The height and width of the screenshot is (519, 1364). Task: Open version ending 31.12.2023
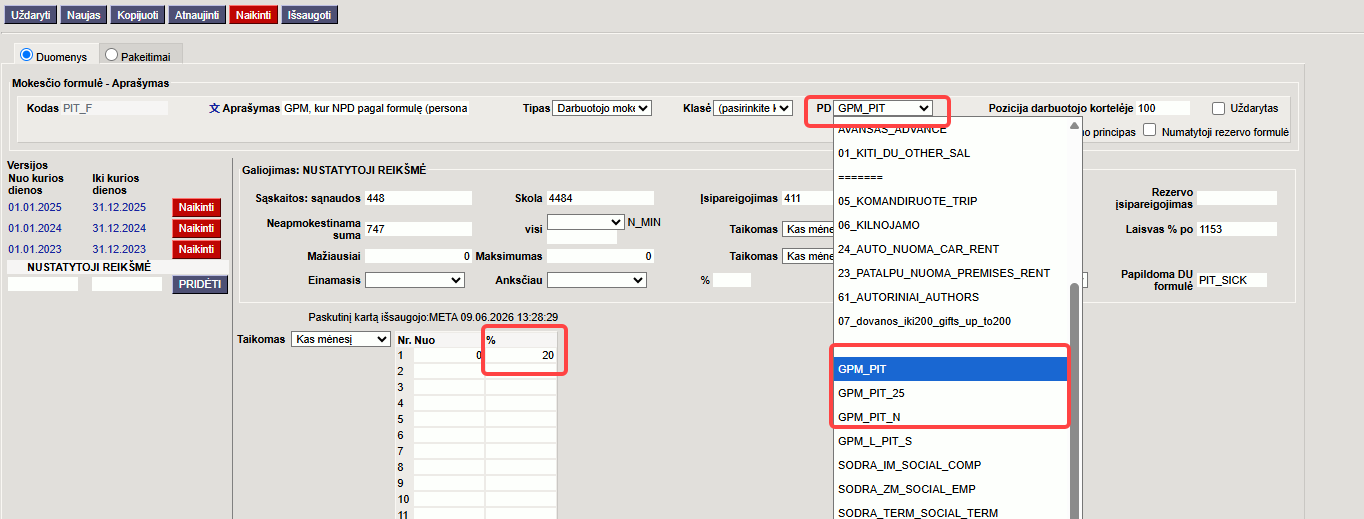pos(119,249)
